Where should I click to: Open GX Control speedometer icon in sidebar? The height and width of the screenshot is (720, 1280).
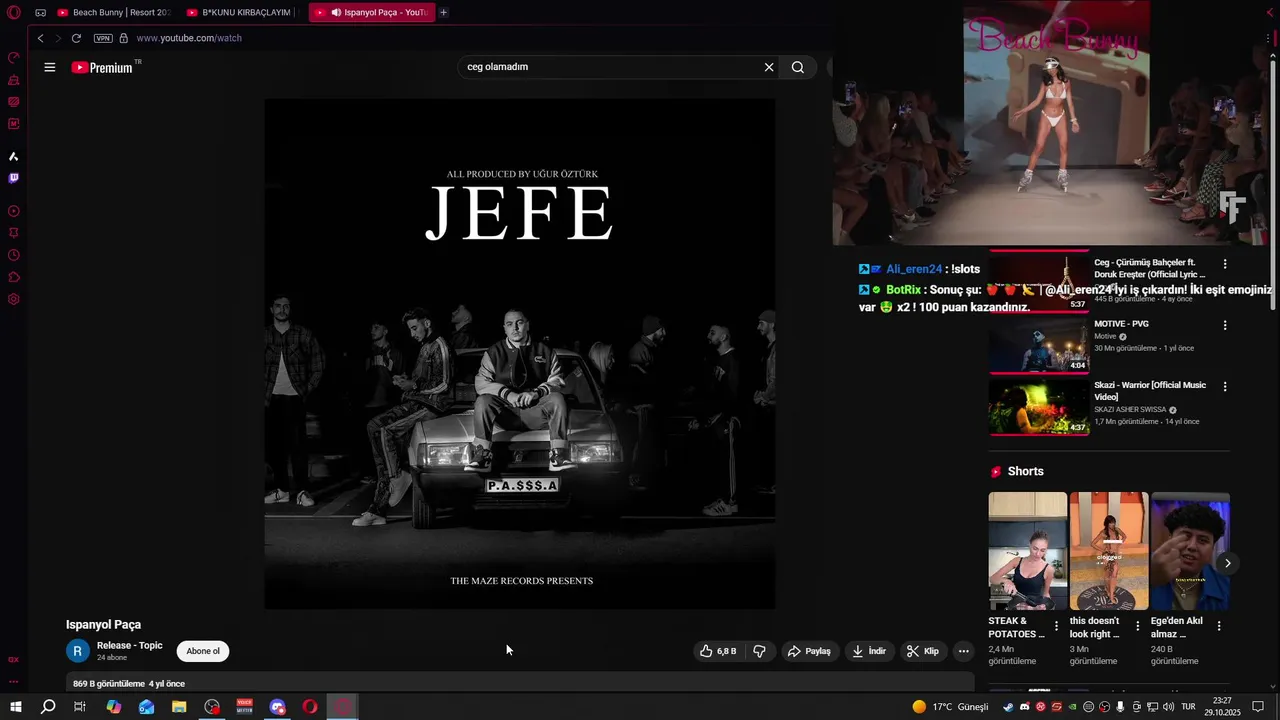point(14,57)
